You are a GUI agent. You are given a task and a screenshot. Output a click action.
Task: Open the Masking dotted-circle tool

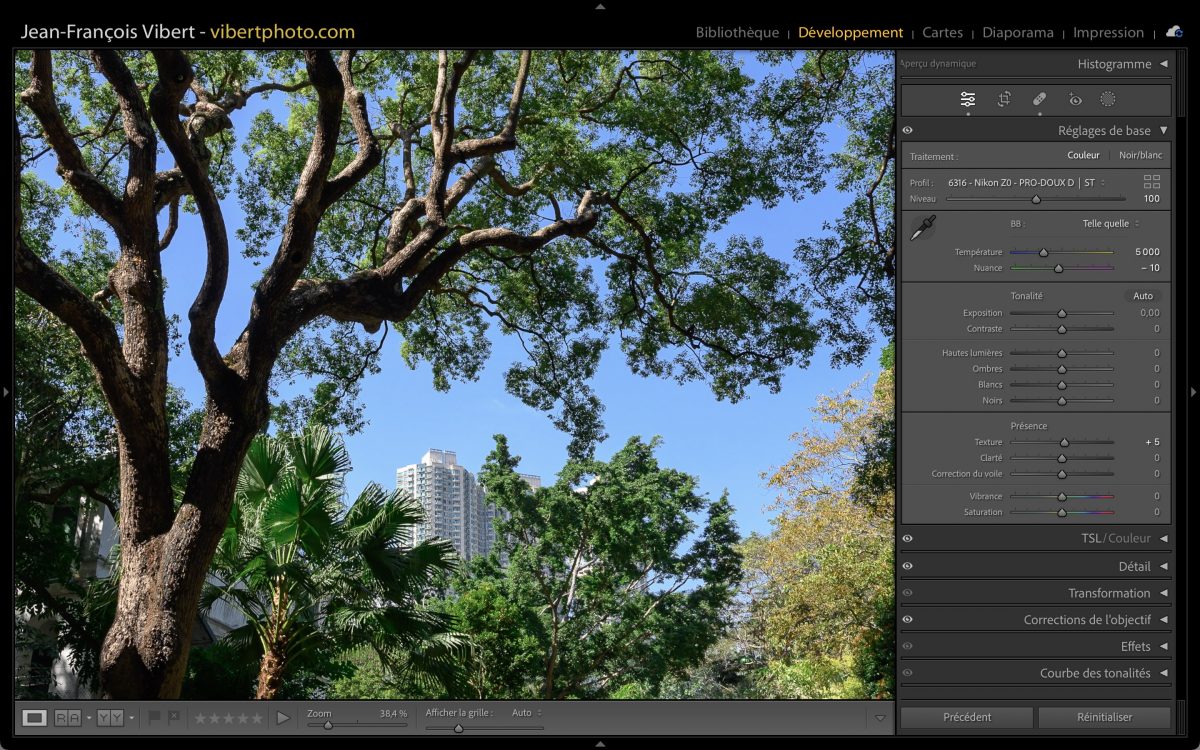[1108, 99]
